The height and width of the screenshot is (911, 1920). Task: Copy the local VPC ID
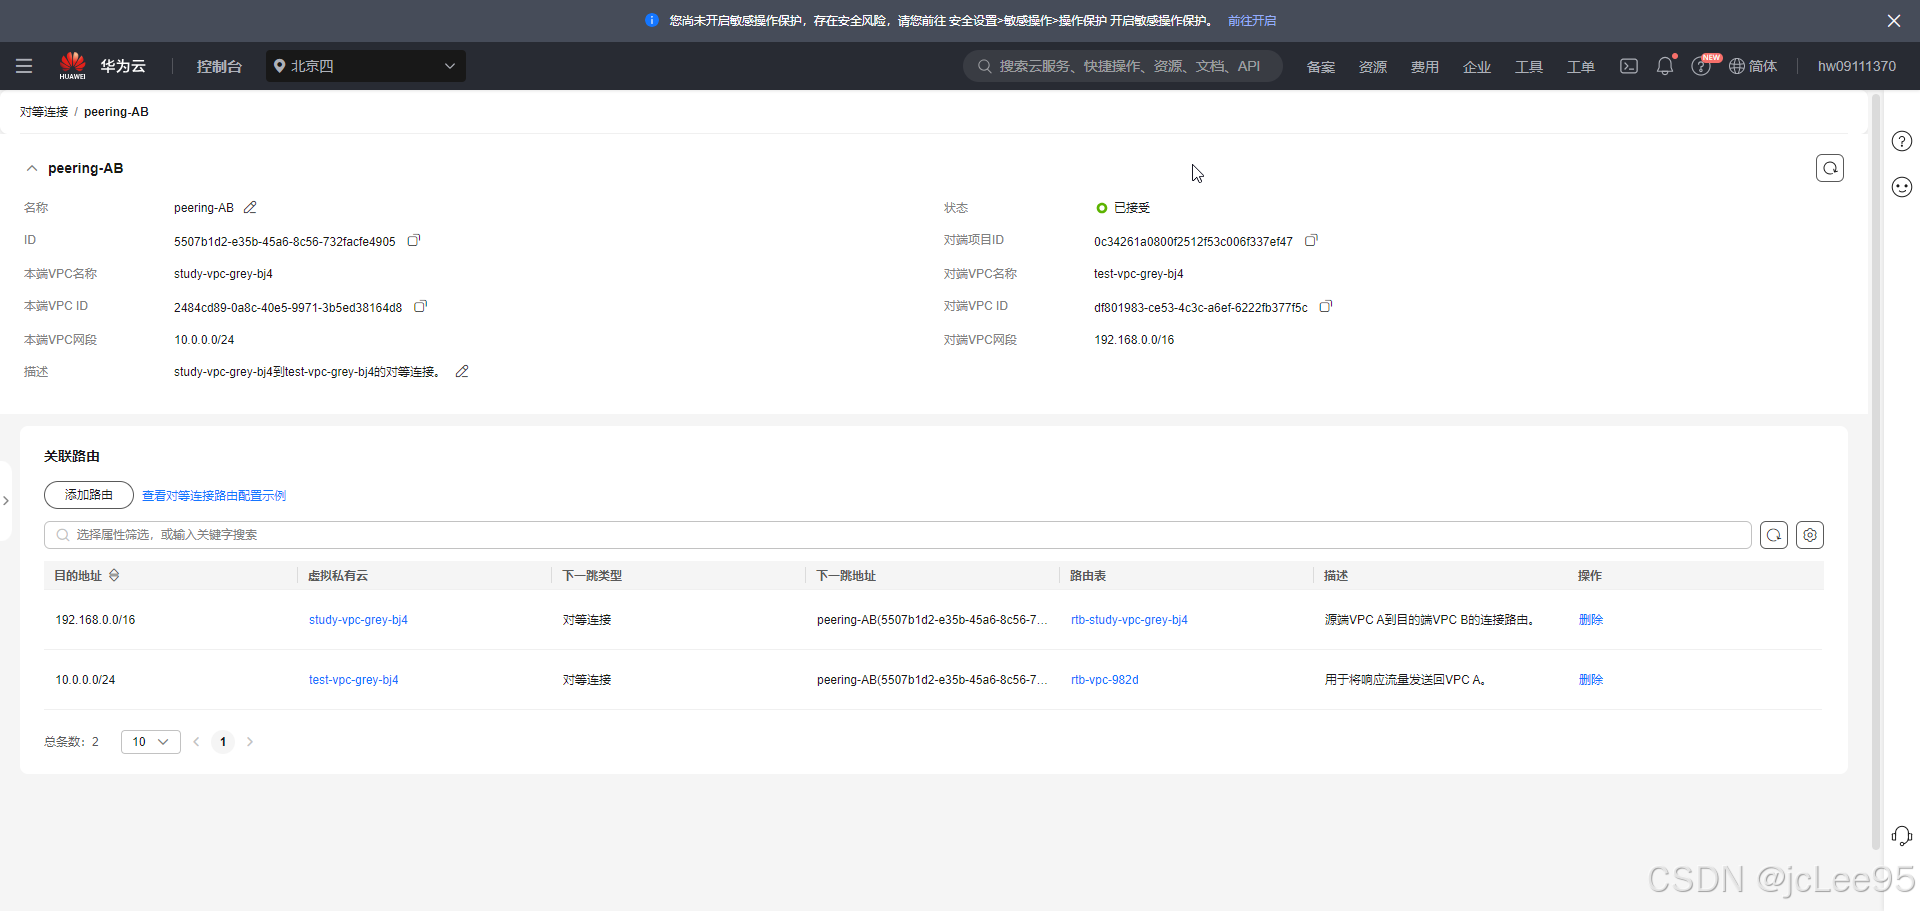(421, 306)
